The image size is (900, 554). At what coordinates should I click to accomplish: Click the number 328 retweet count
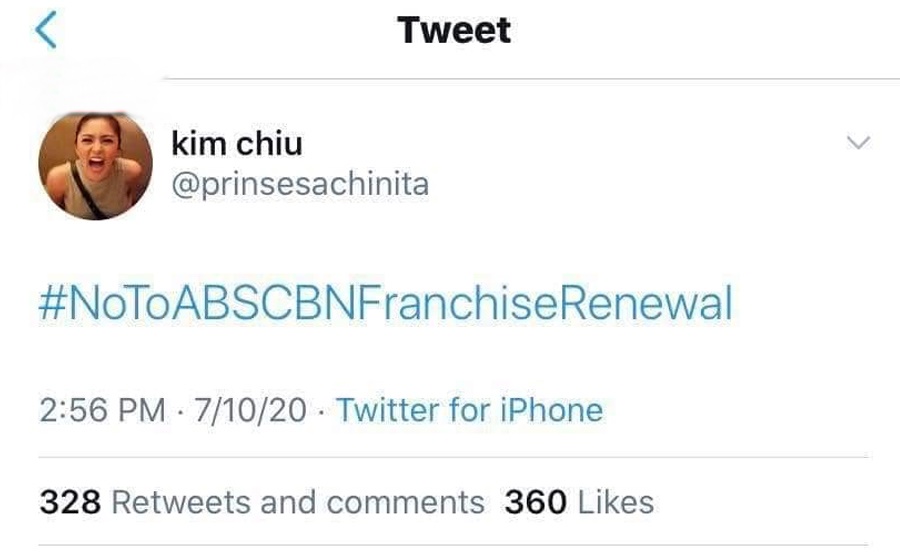pyautogui.click(x=70, y=502)
